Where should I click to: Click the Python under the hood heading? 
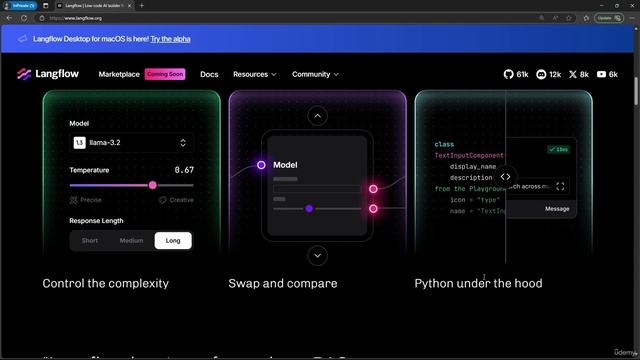[478, 283]
